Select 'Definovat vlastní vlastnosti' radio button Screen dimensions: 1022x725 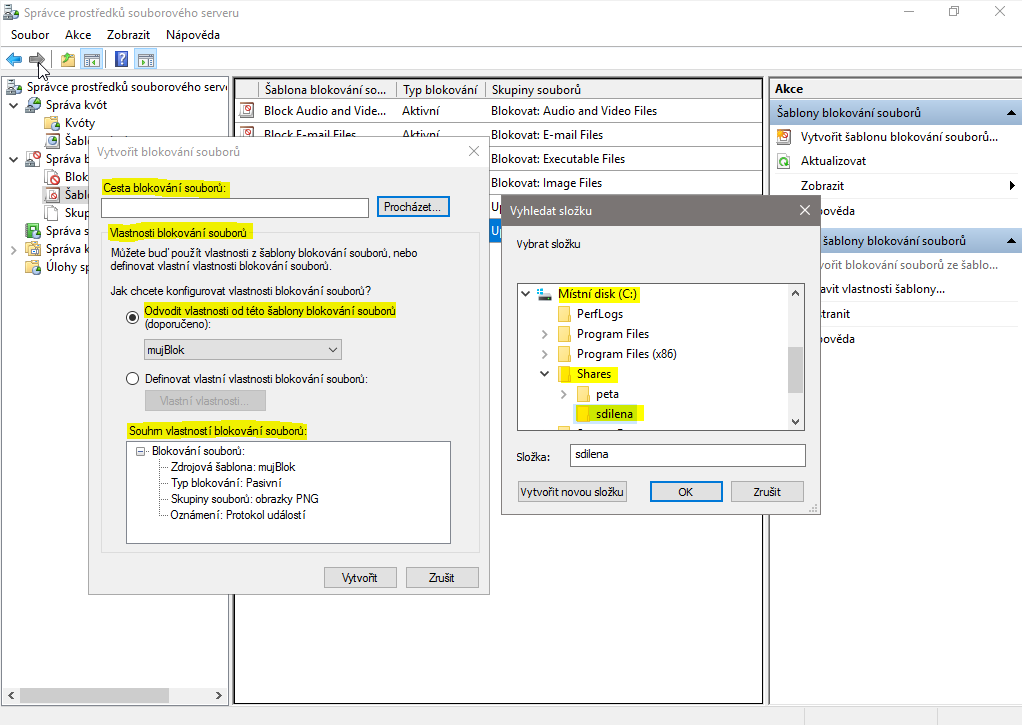pos(132,379)
